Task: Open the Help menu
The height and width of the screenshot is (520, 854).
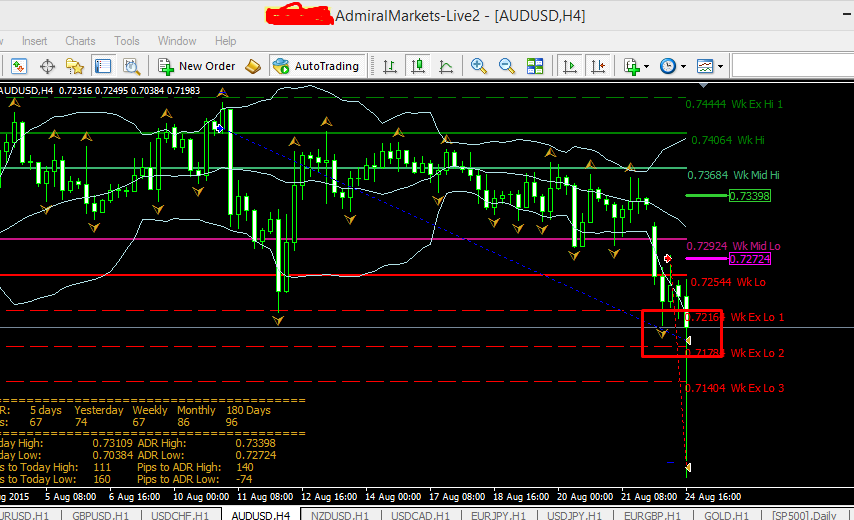Action: [x=225, y=41]
